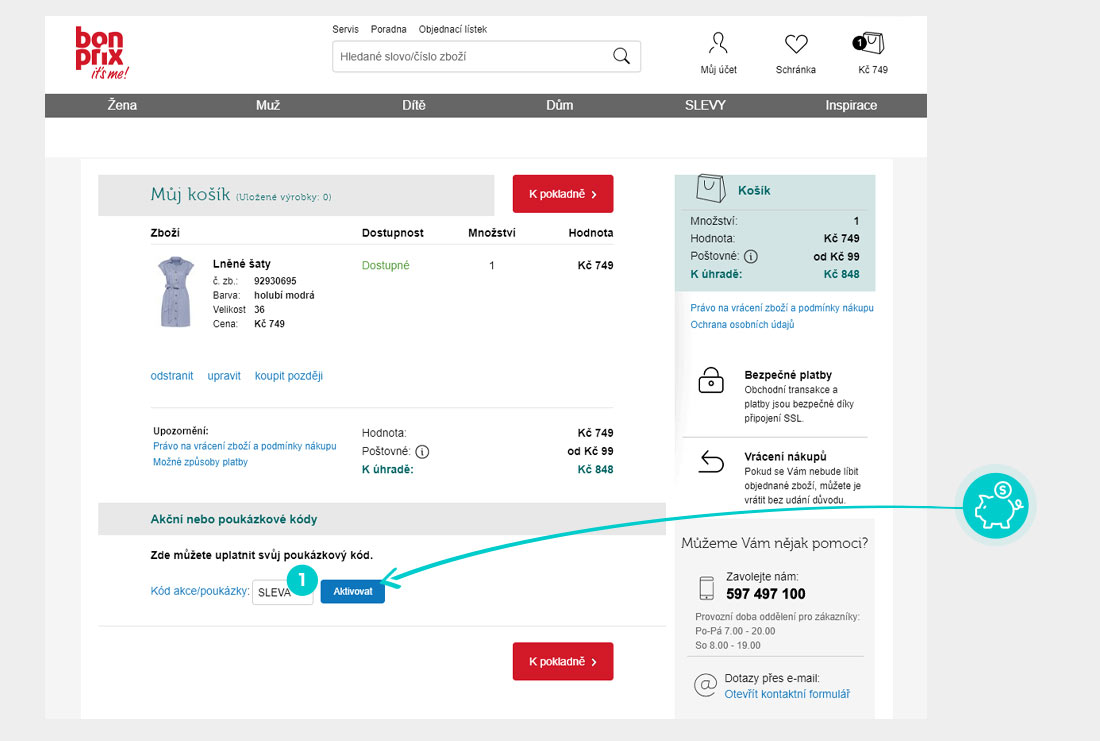Viewport: 1100px width, 741px height.
Task: Click the info icon next to Poštovné in Košík panel
Action: (751, 257)
